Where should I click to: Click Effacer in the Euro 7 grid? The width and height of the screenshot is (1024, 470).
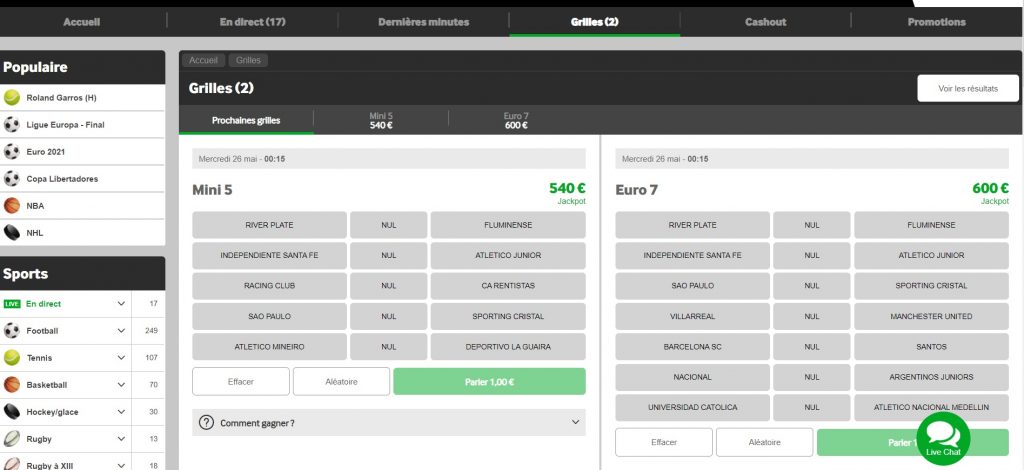coord(664,442)
